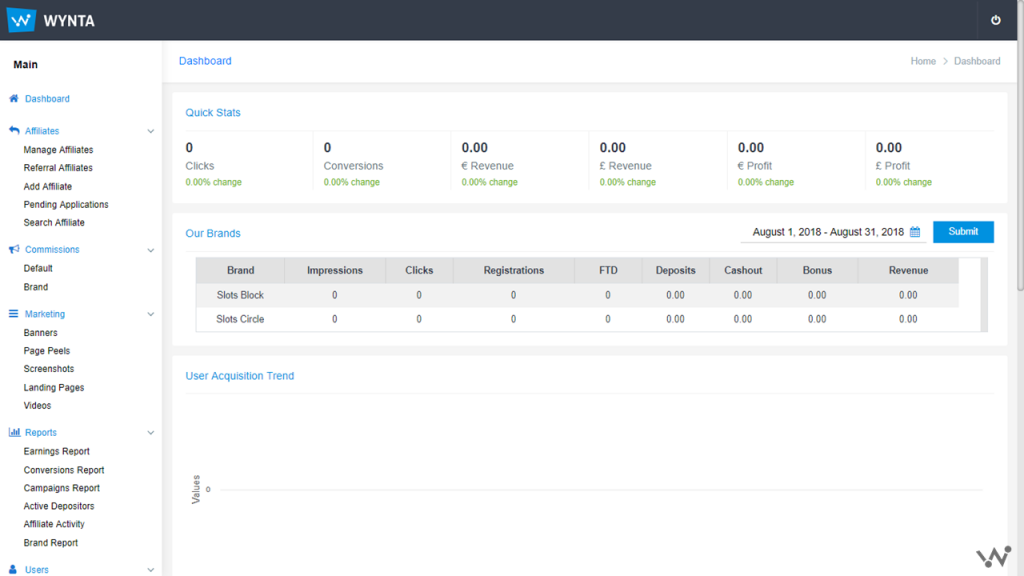Image resolution: width=1024 pixels, height=576 pixels.
Task: Click the WYNTA logo icon
Action: (x=21, y=20)
